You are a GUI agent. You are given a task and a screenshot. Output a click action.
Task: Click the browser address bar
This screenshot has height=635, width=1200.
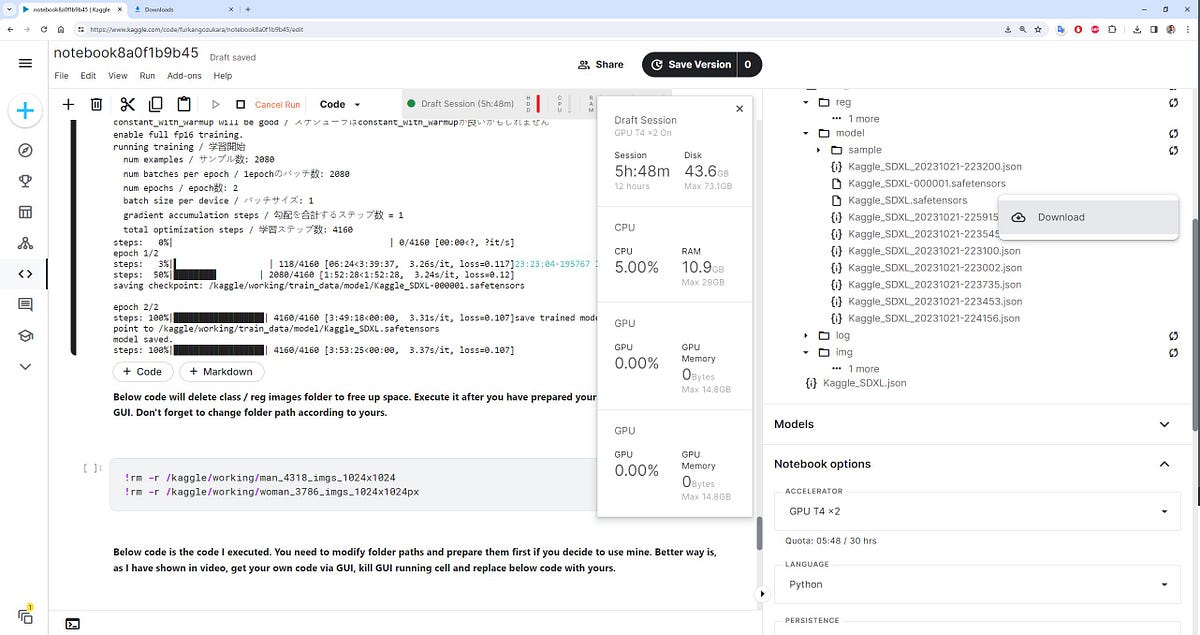pos(300,29)
